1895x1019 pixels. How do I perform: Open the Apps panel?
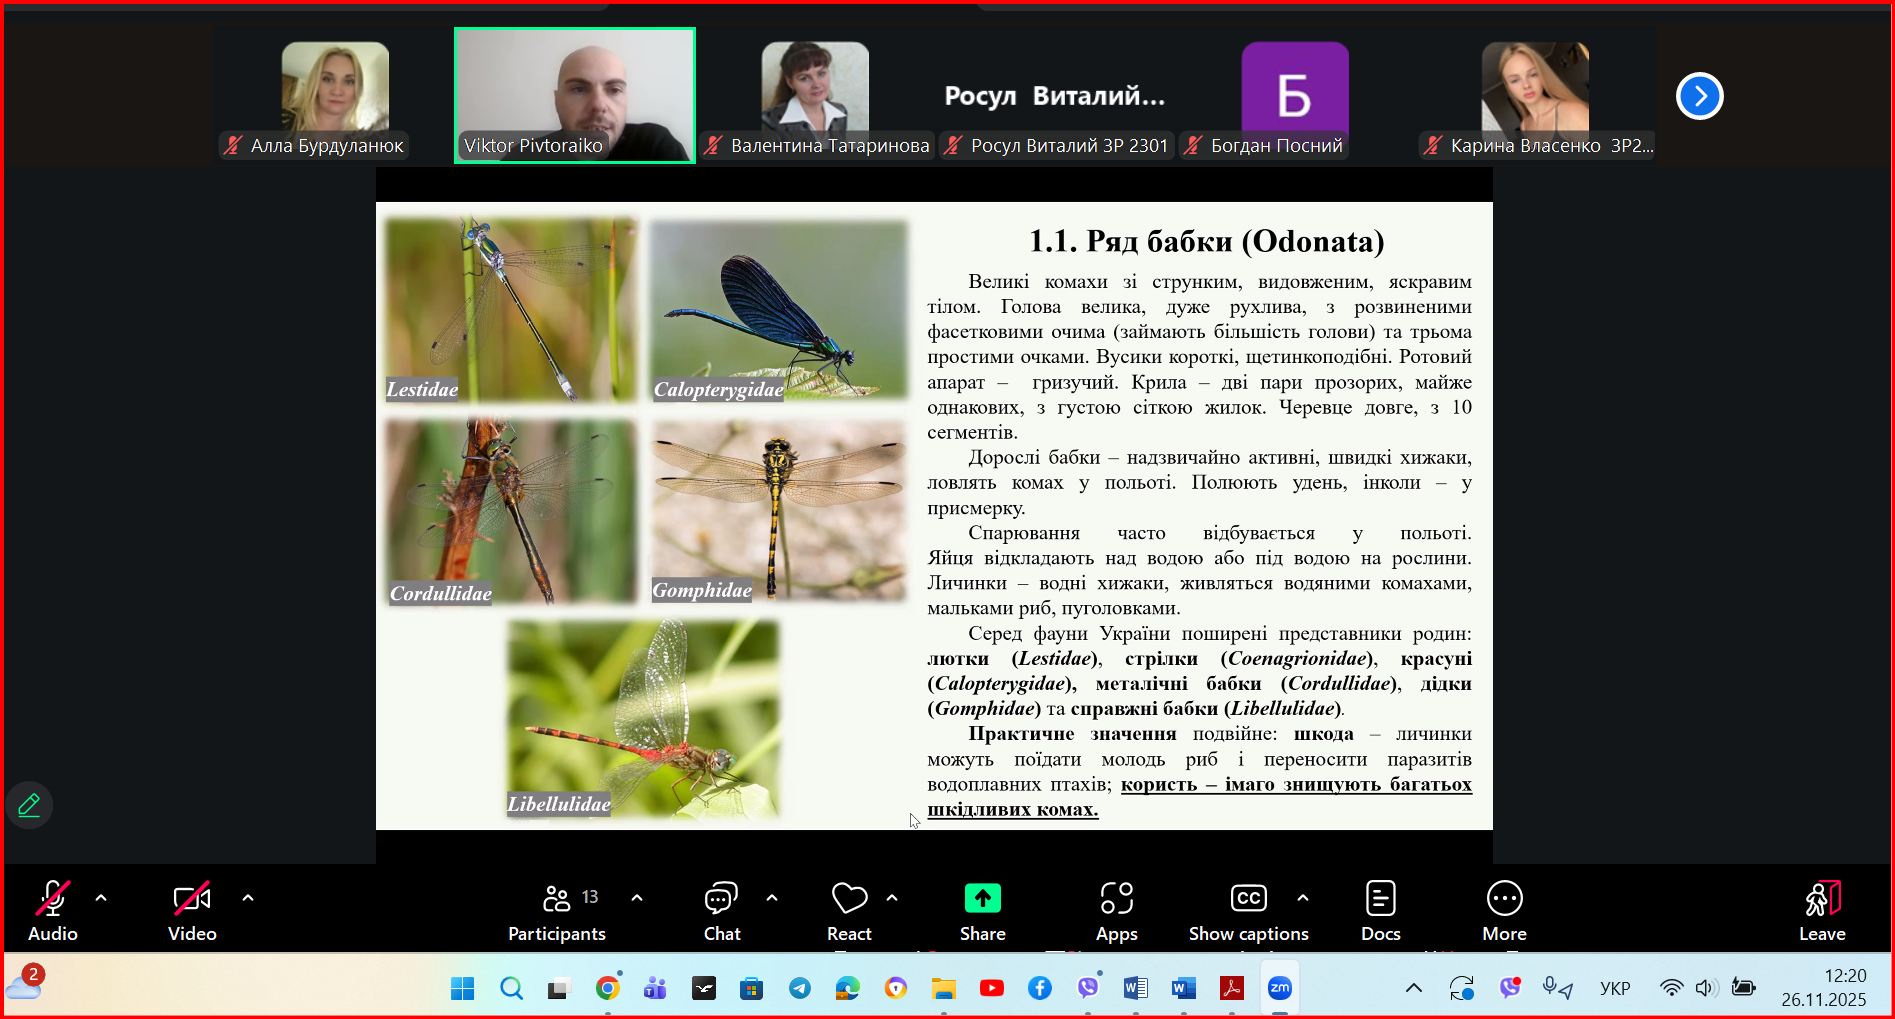(1116, 910)
